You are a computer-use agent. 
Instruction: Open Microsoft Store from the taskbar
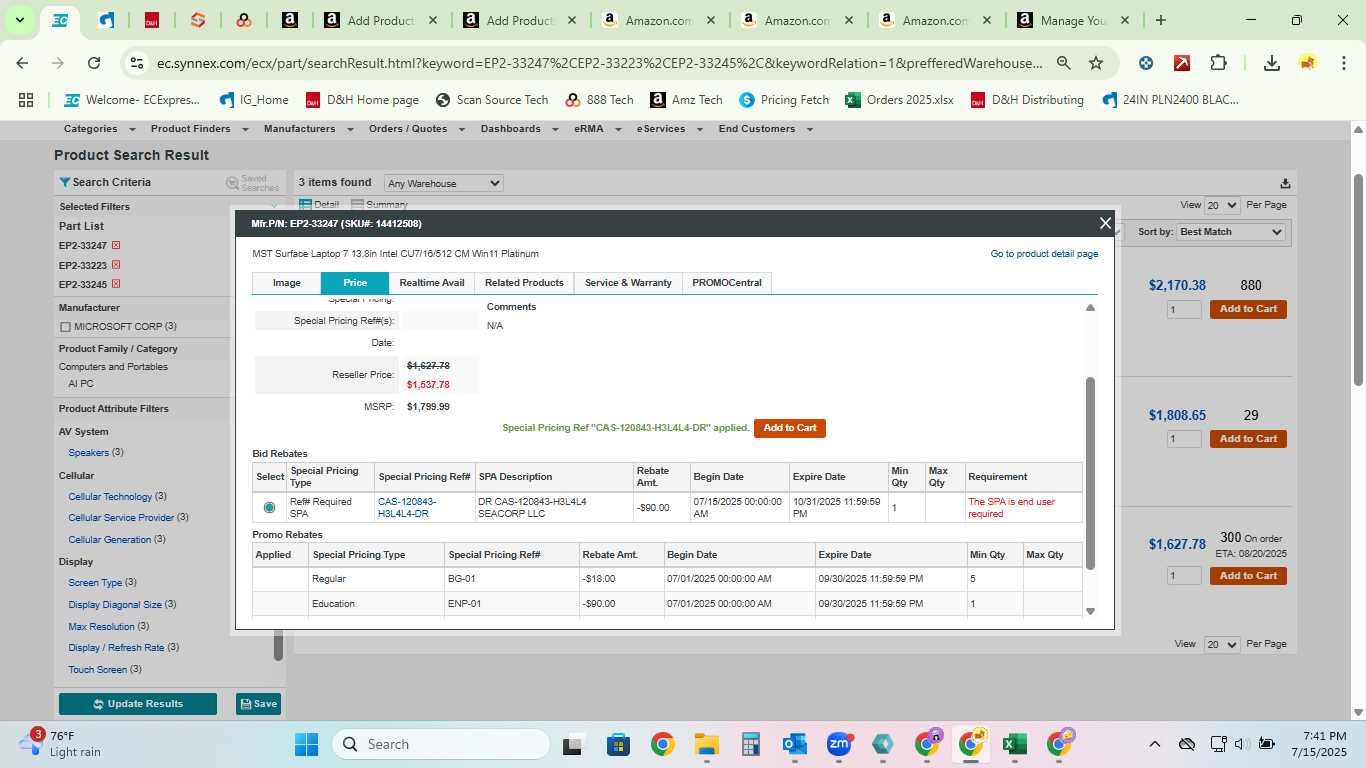pyautogui.click(x=618, y=744)
